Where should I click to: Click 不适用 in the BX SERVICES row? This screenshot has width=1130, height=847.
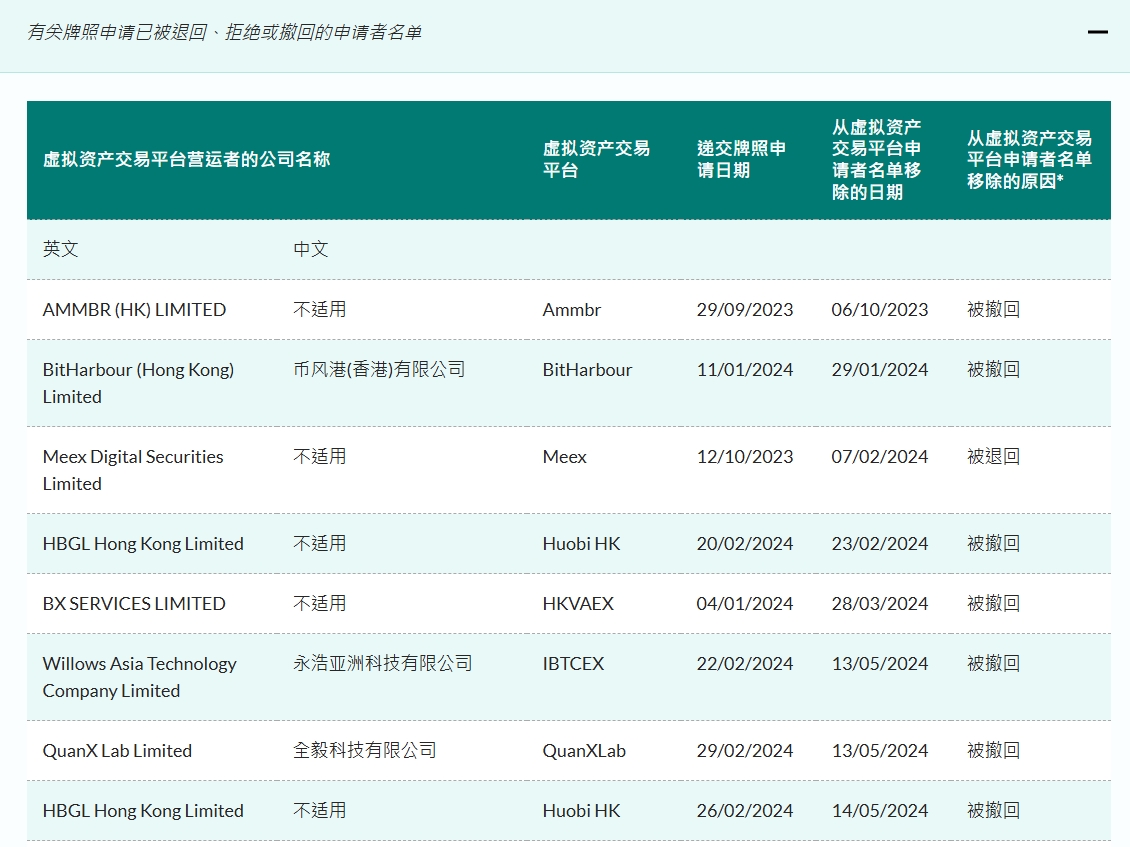pos(319,603)
